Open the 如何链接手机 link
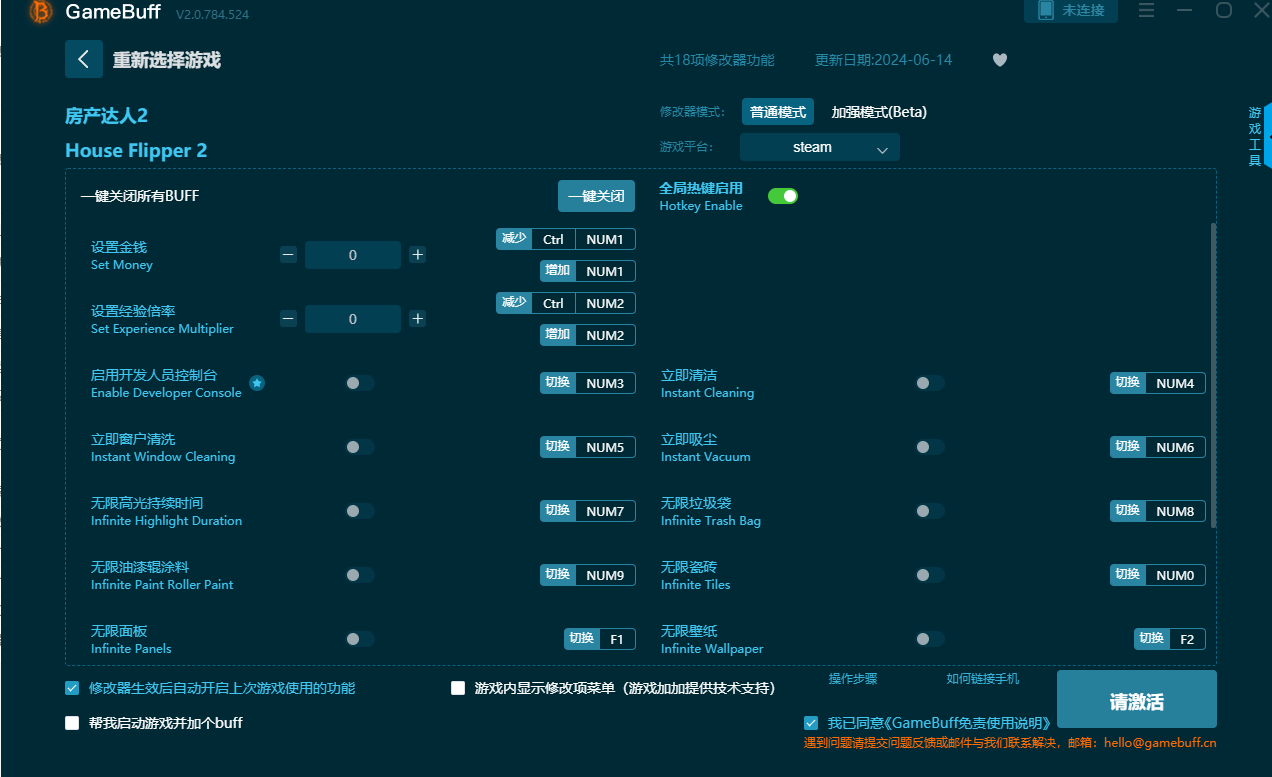 983,678
